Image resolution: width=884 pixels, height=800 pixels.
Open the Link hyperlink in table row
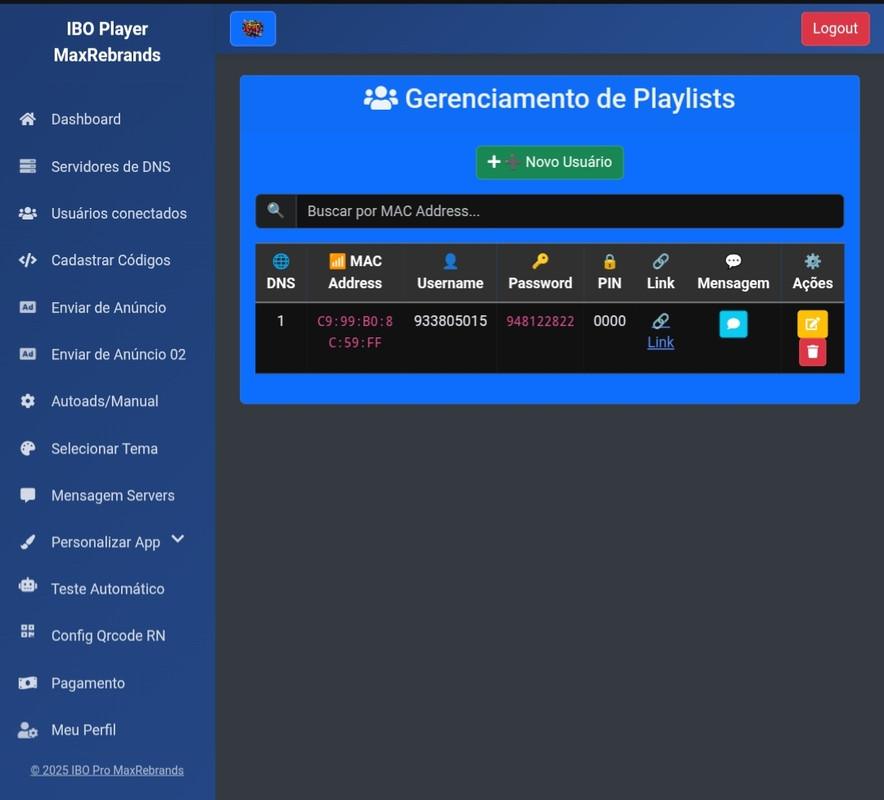660,342
